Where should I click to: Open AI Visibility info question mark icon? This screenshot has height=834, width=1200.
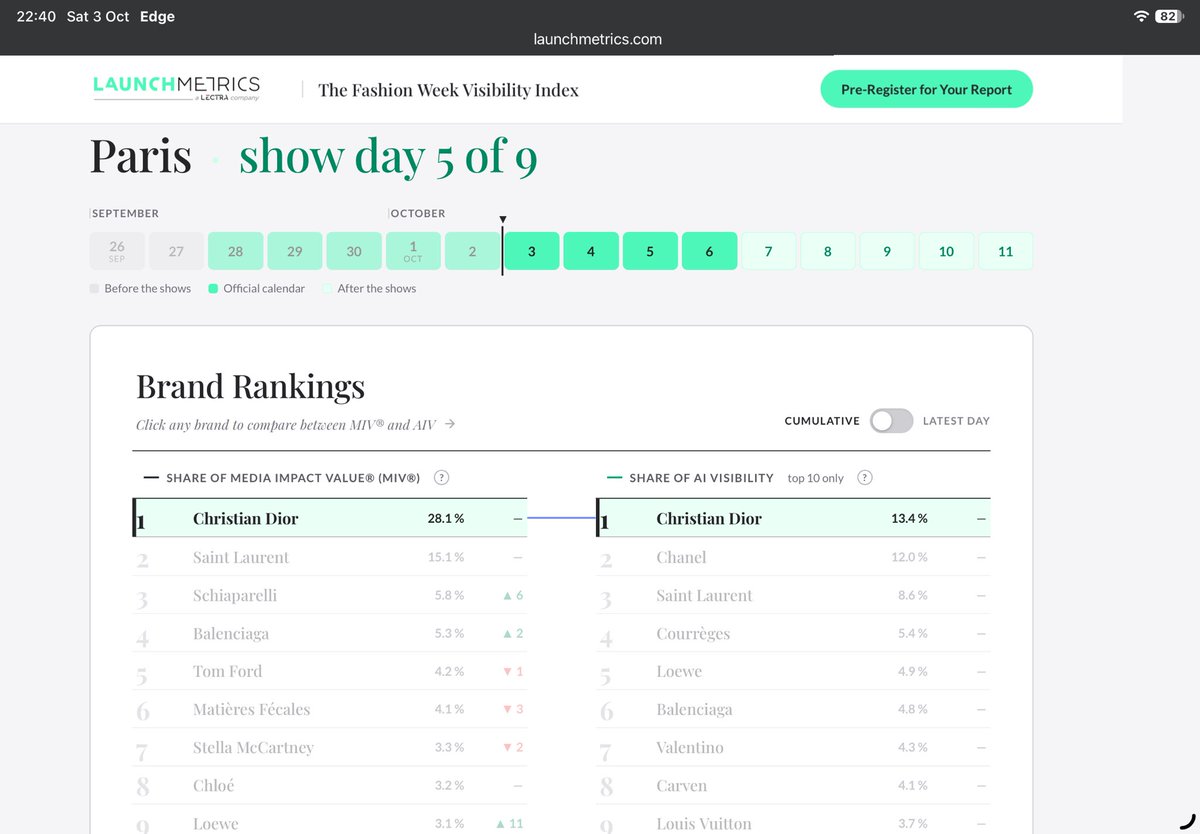865,478
